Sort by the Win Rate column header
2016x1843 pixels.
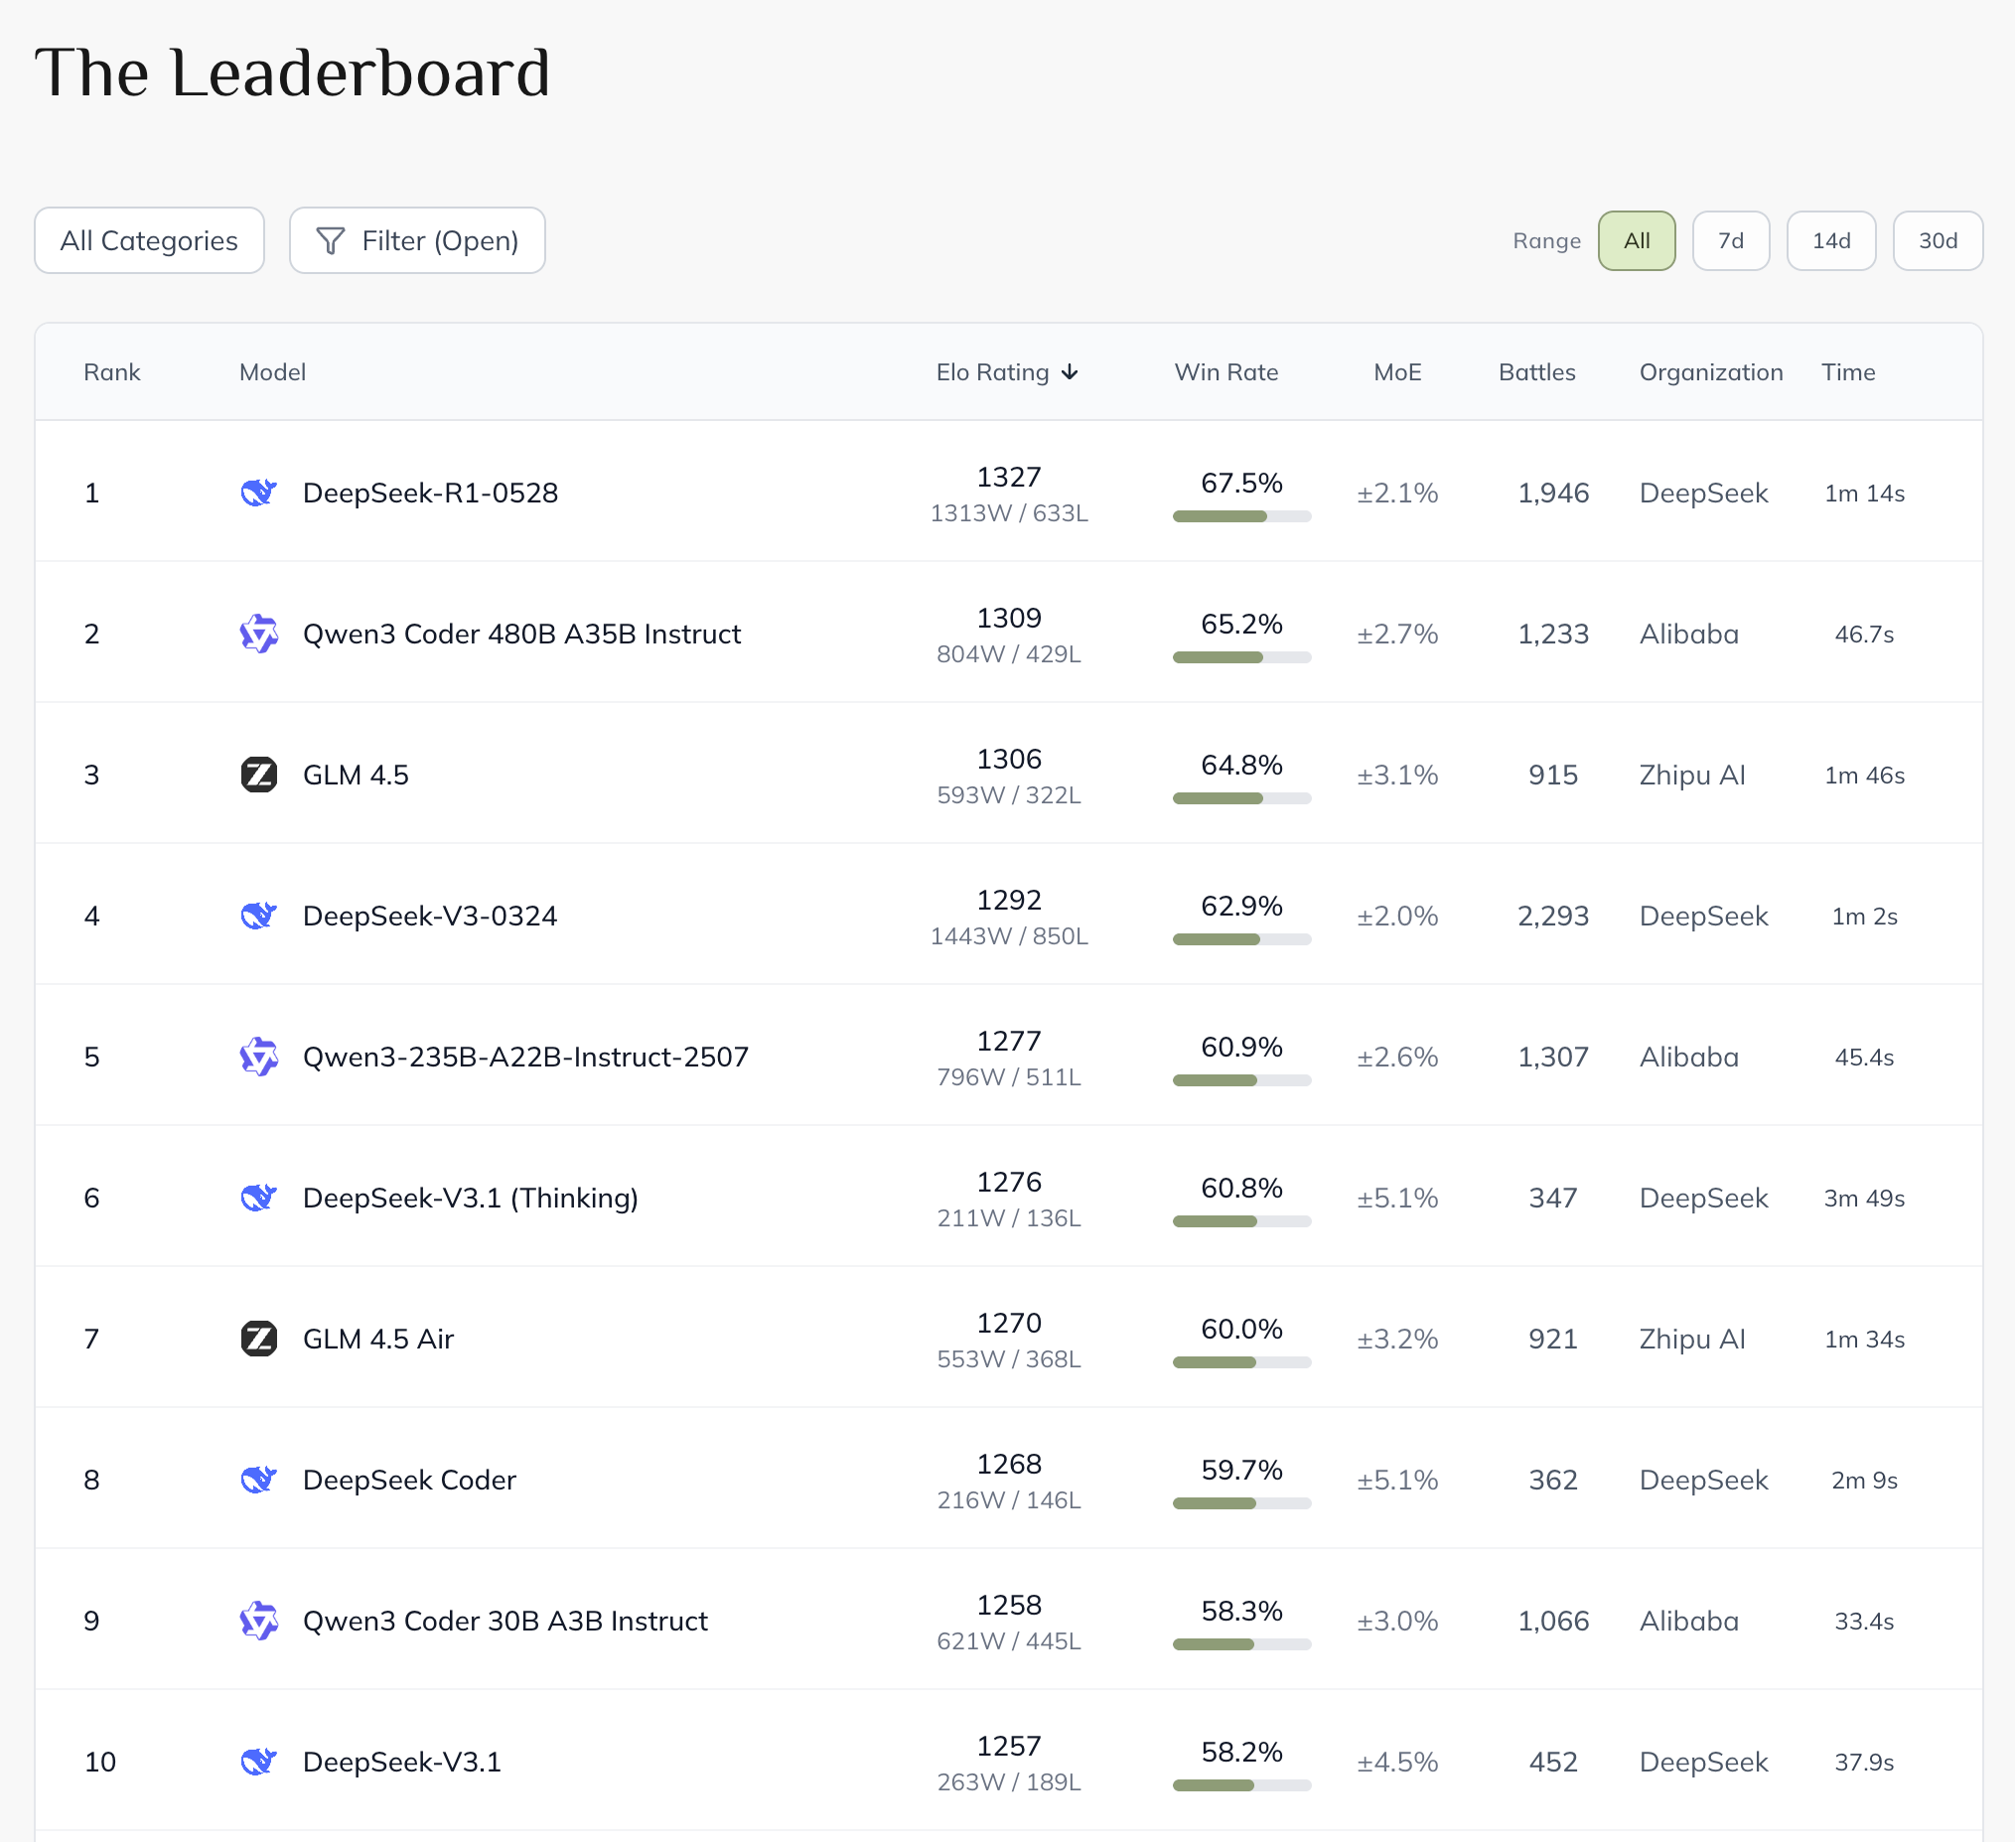(1226, 373)
